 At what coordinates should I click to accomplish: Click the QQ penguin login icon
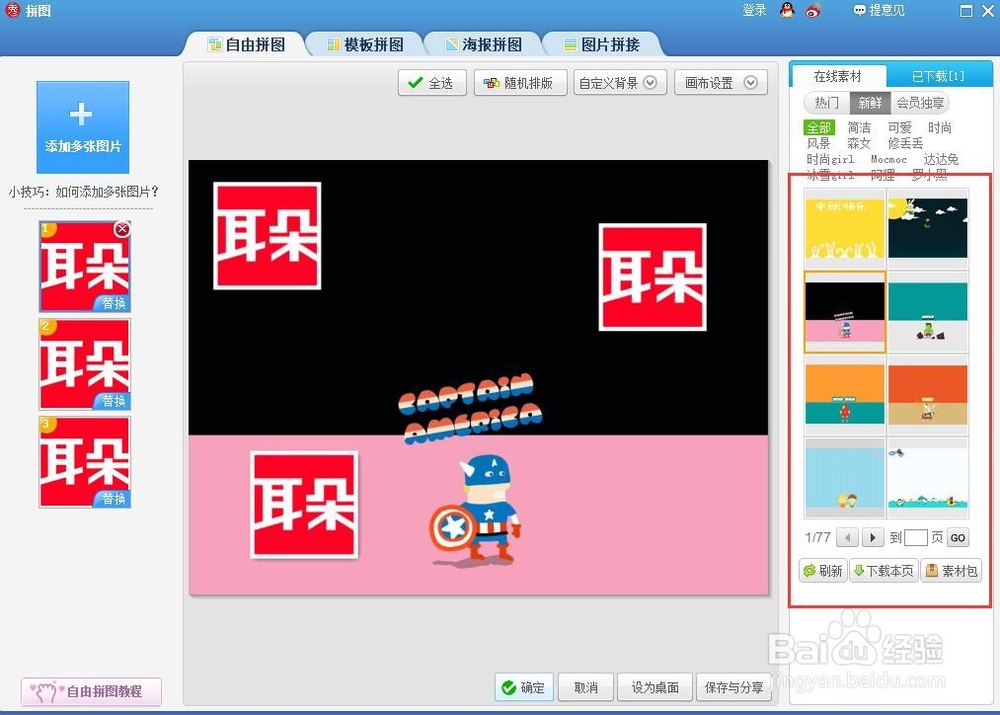coord(788,10)
